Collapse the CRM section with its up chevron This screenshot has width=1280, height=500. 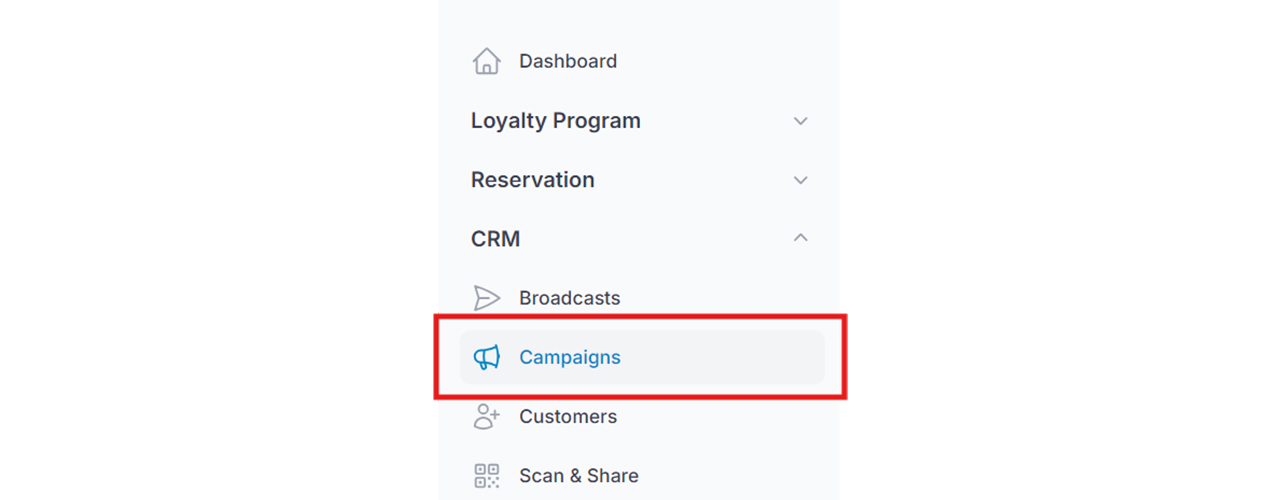(x=800, y=238)
